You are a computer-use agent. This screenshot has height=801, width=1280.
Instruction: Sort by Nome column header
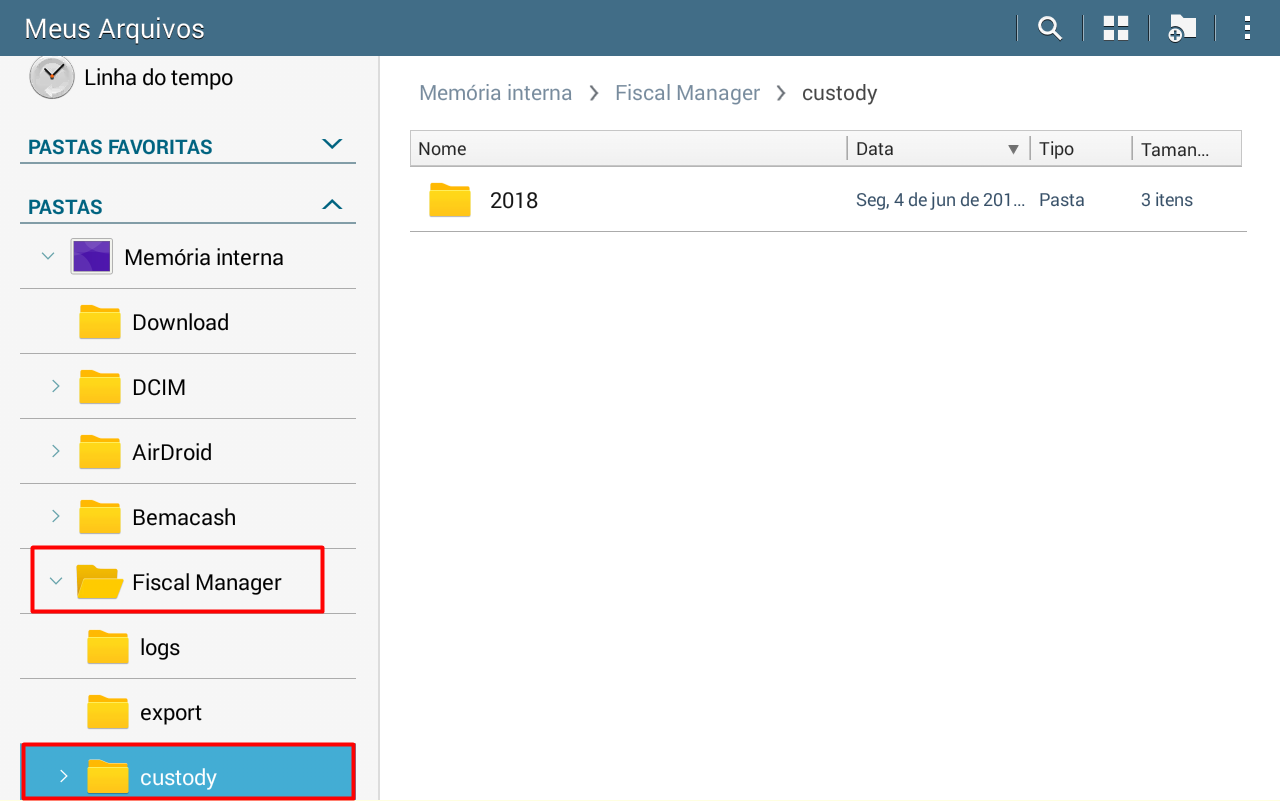pyautogui.click(x=628, y=149)
